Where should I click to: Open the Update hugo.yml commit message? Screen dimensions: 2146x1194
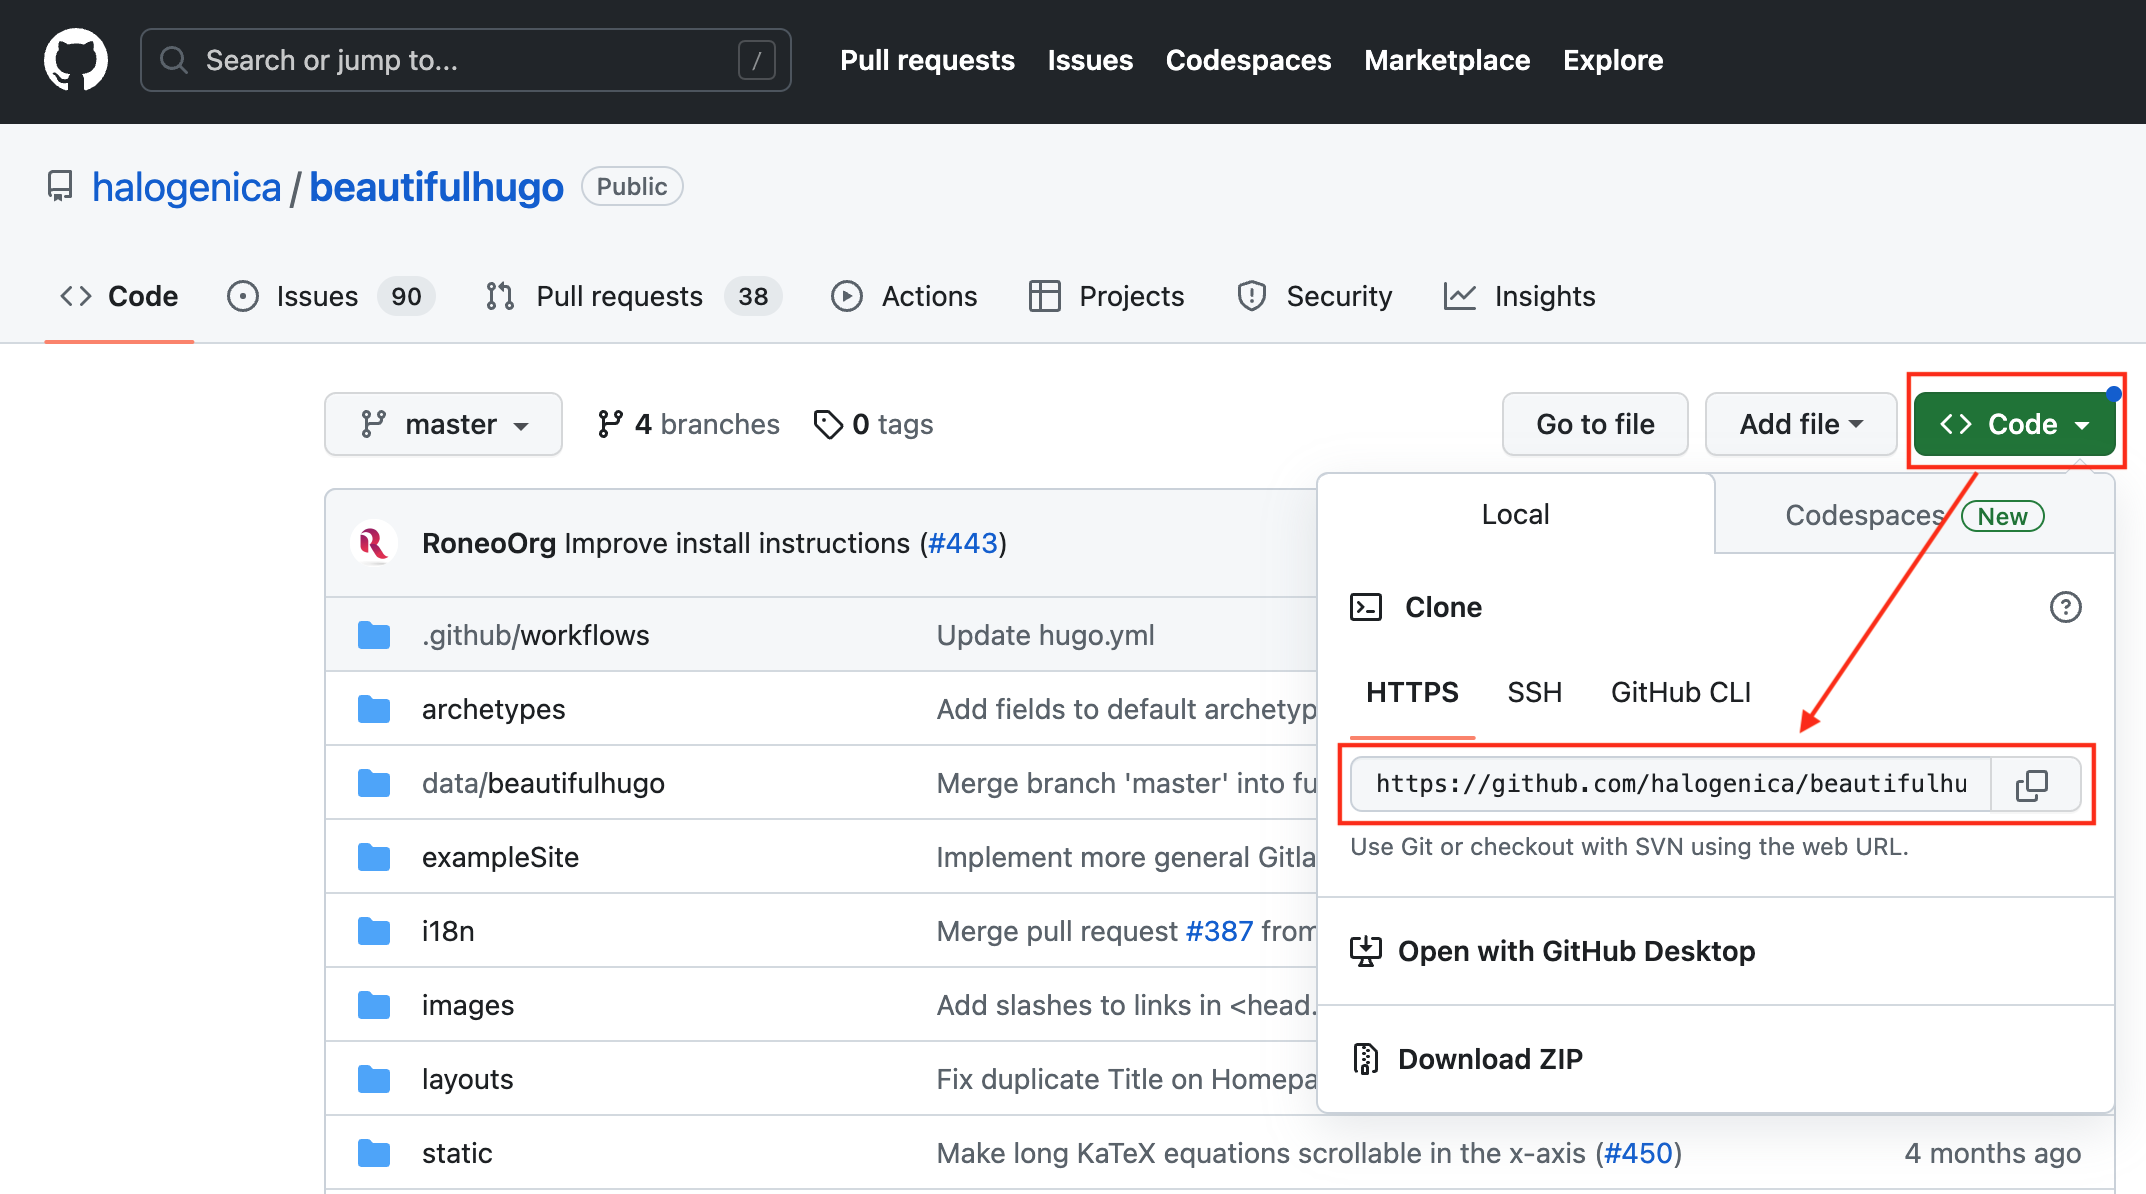(x=1046, y=635)
